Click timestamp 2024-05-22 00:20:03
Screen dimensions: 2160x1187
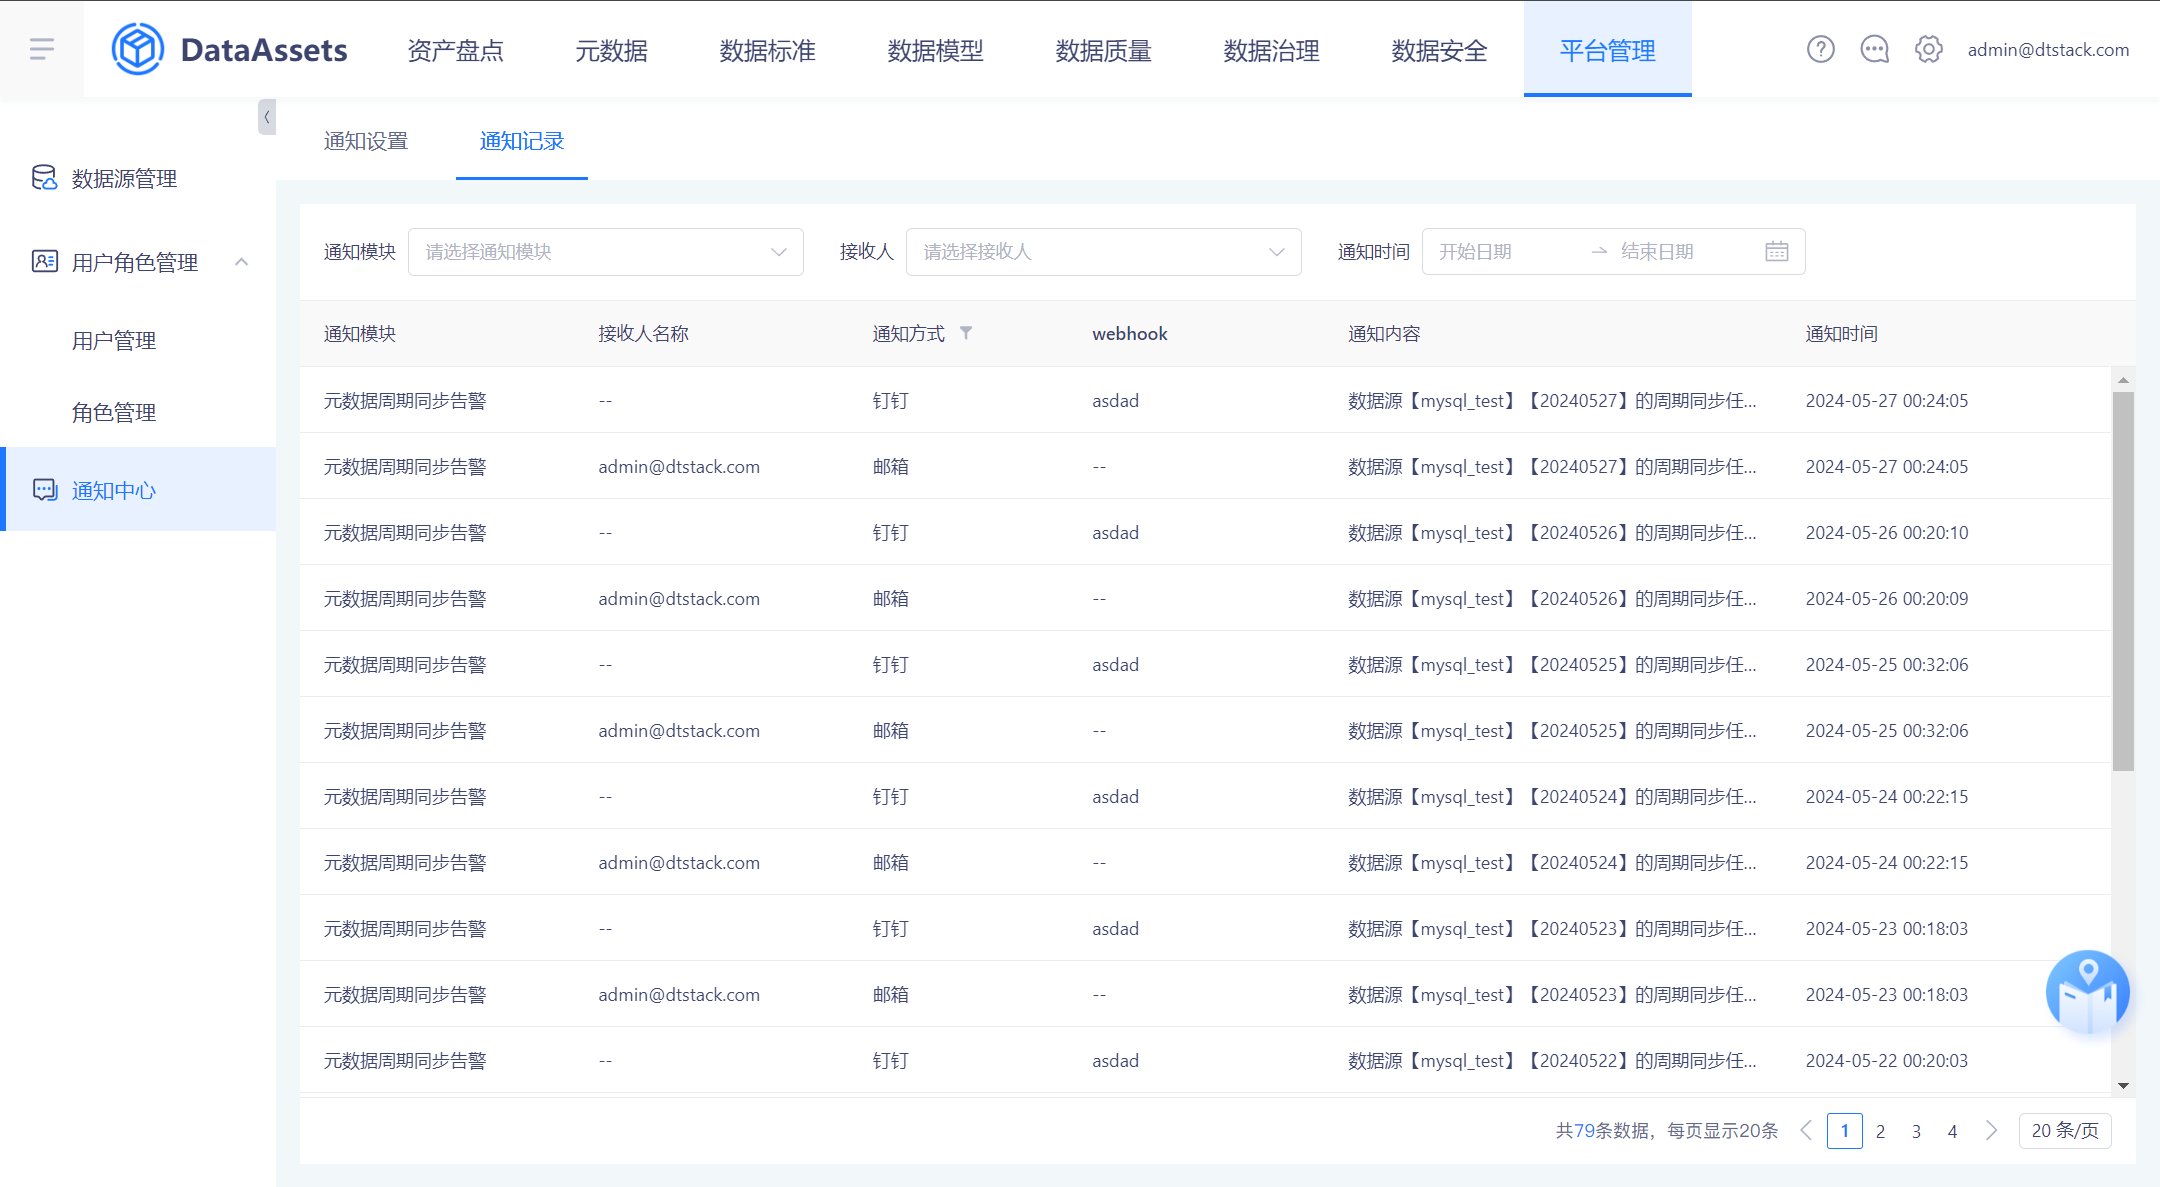(x=1887, y=1061)
